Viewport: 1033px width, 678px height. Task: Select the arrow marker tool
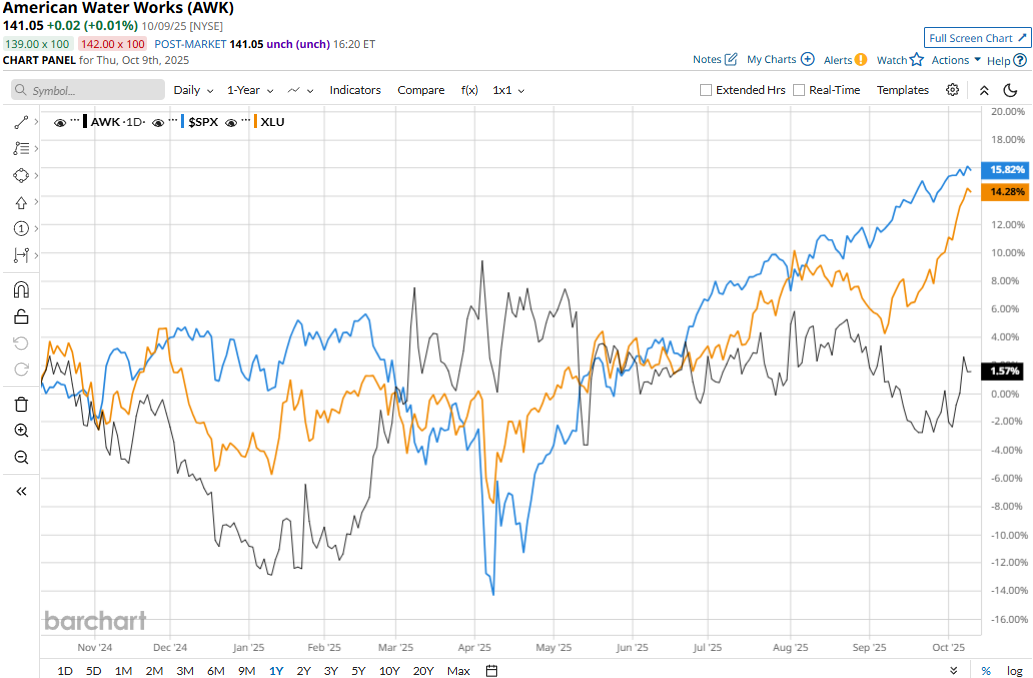[21, 202]
